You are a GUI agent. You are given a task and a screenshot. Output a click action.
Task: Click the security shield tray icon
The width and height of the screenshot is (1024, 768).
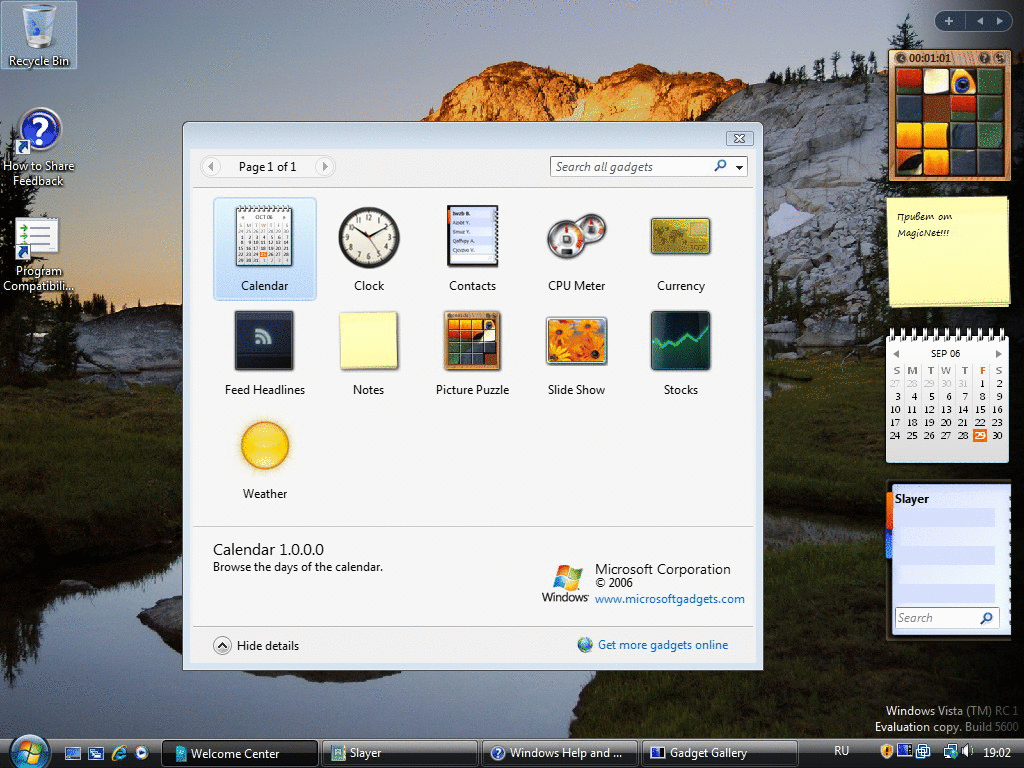coord(887,752)
